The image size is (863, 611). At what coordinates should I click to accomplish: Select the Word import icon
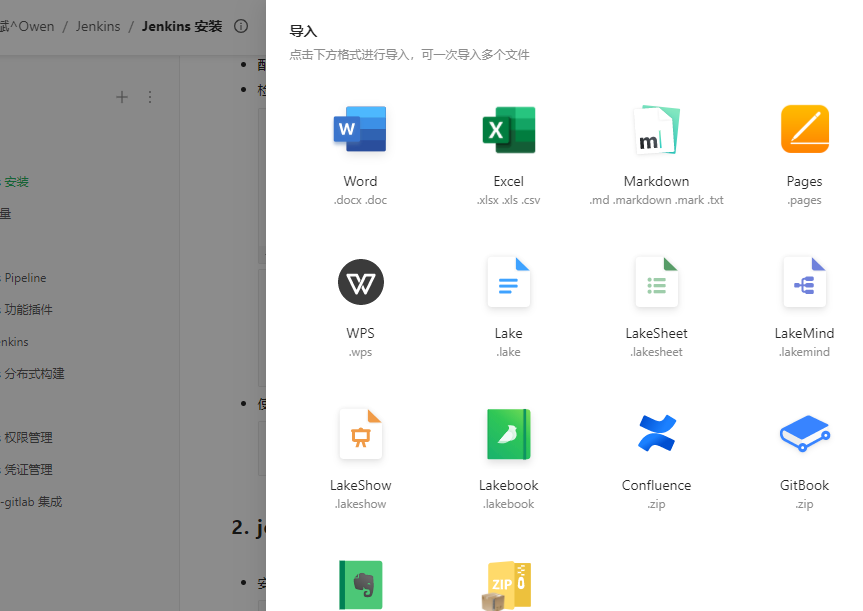click(360, 129)
